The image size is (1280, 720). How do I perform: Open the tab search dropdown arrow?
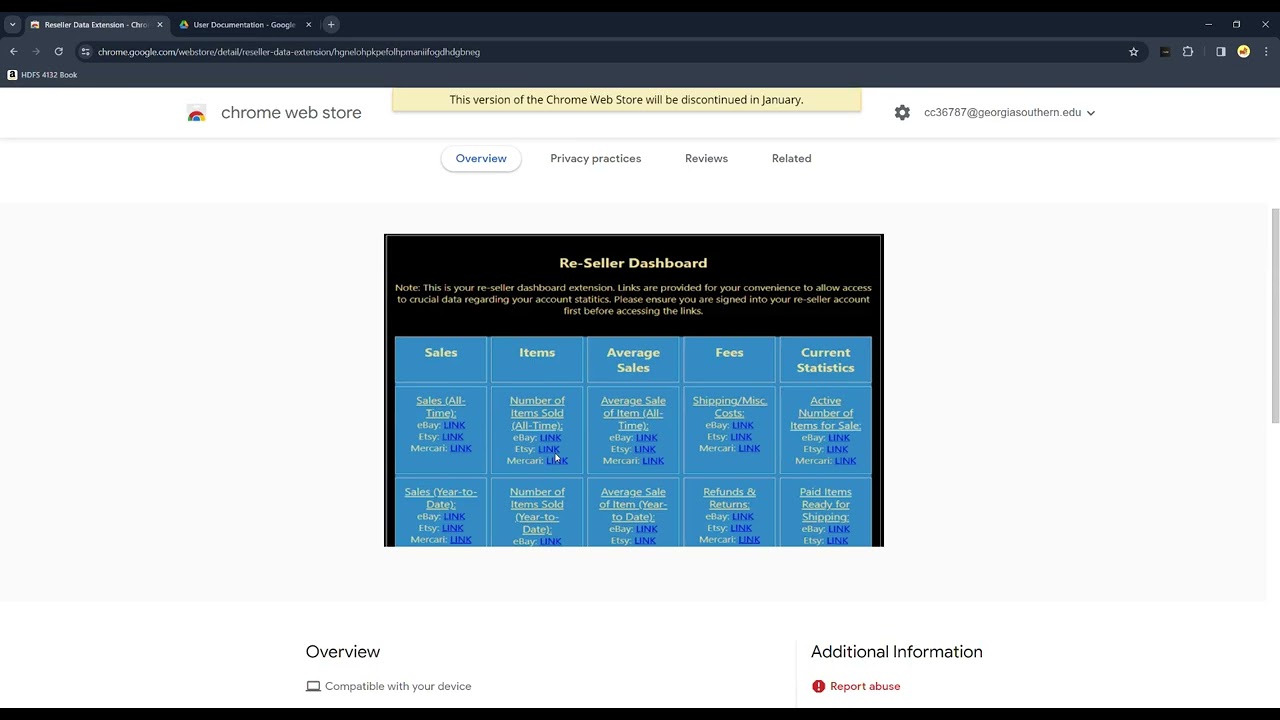(12, 24)
